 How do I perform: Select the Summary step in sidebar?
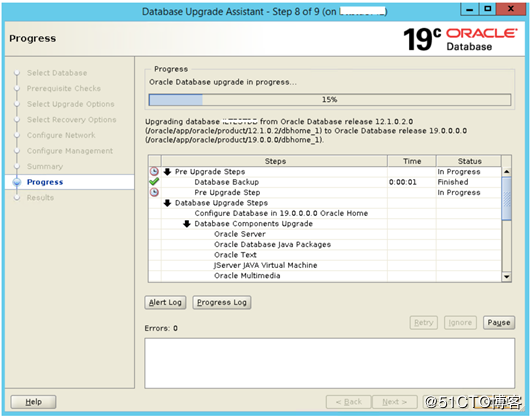point(45,166)
